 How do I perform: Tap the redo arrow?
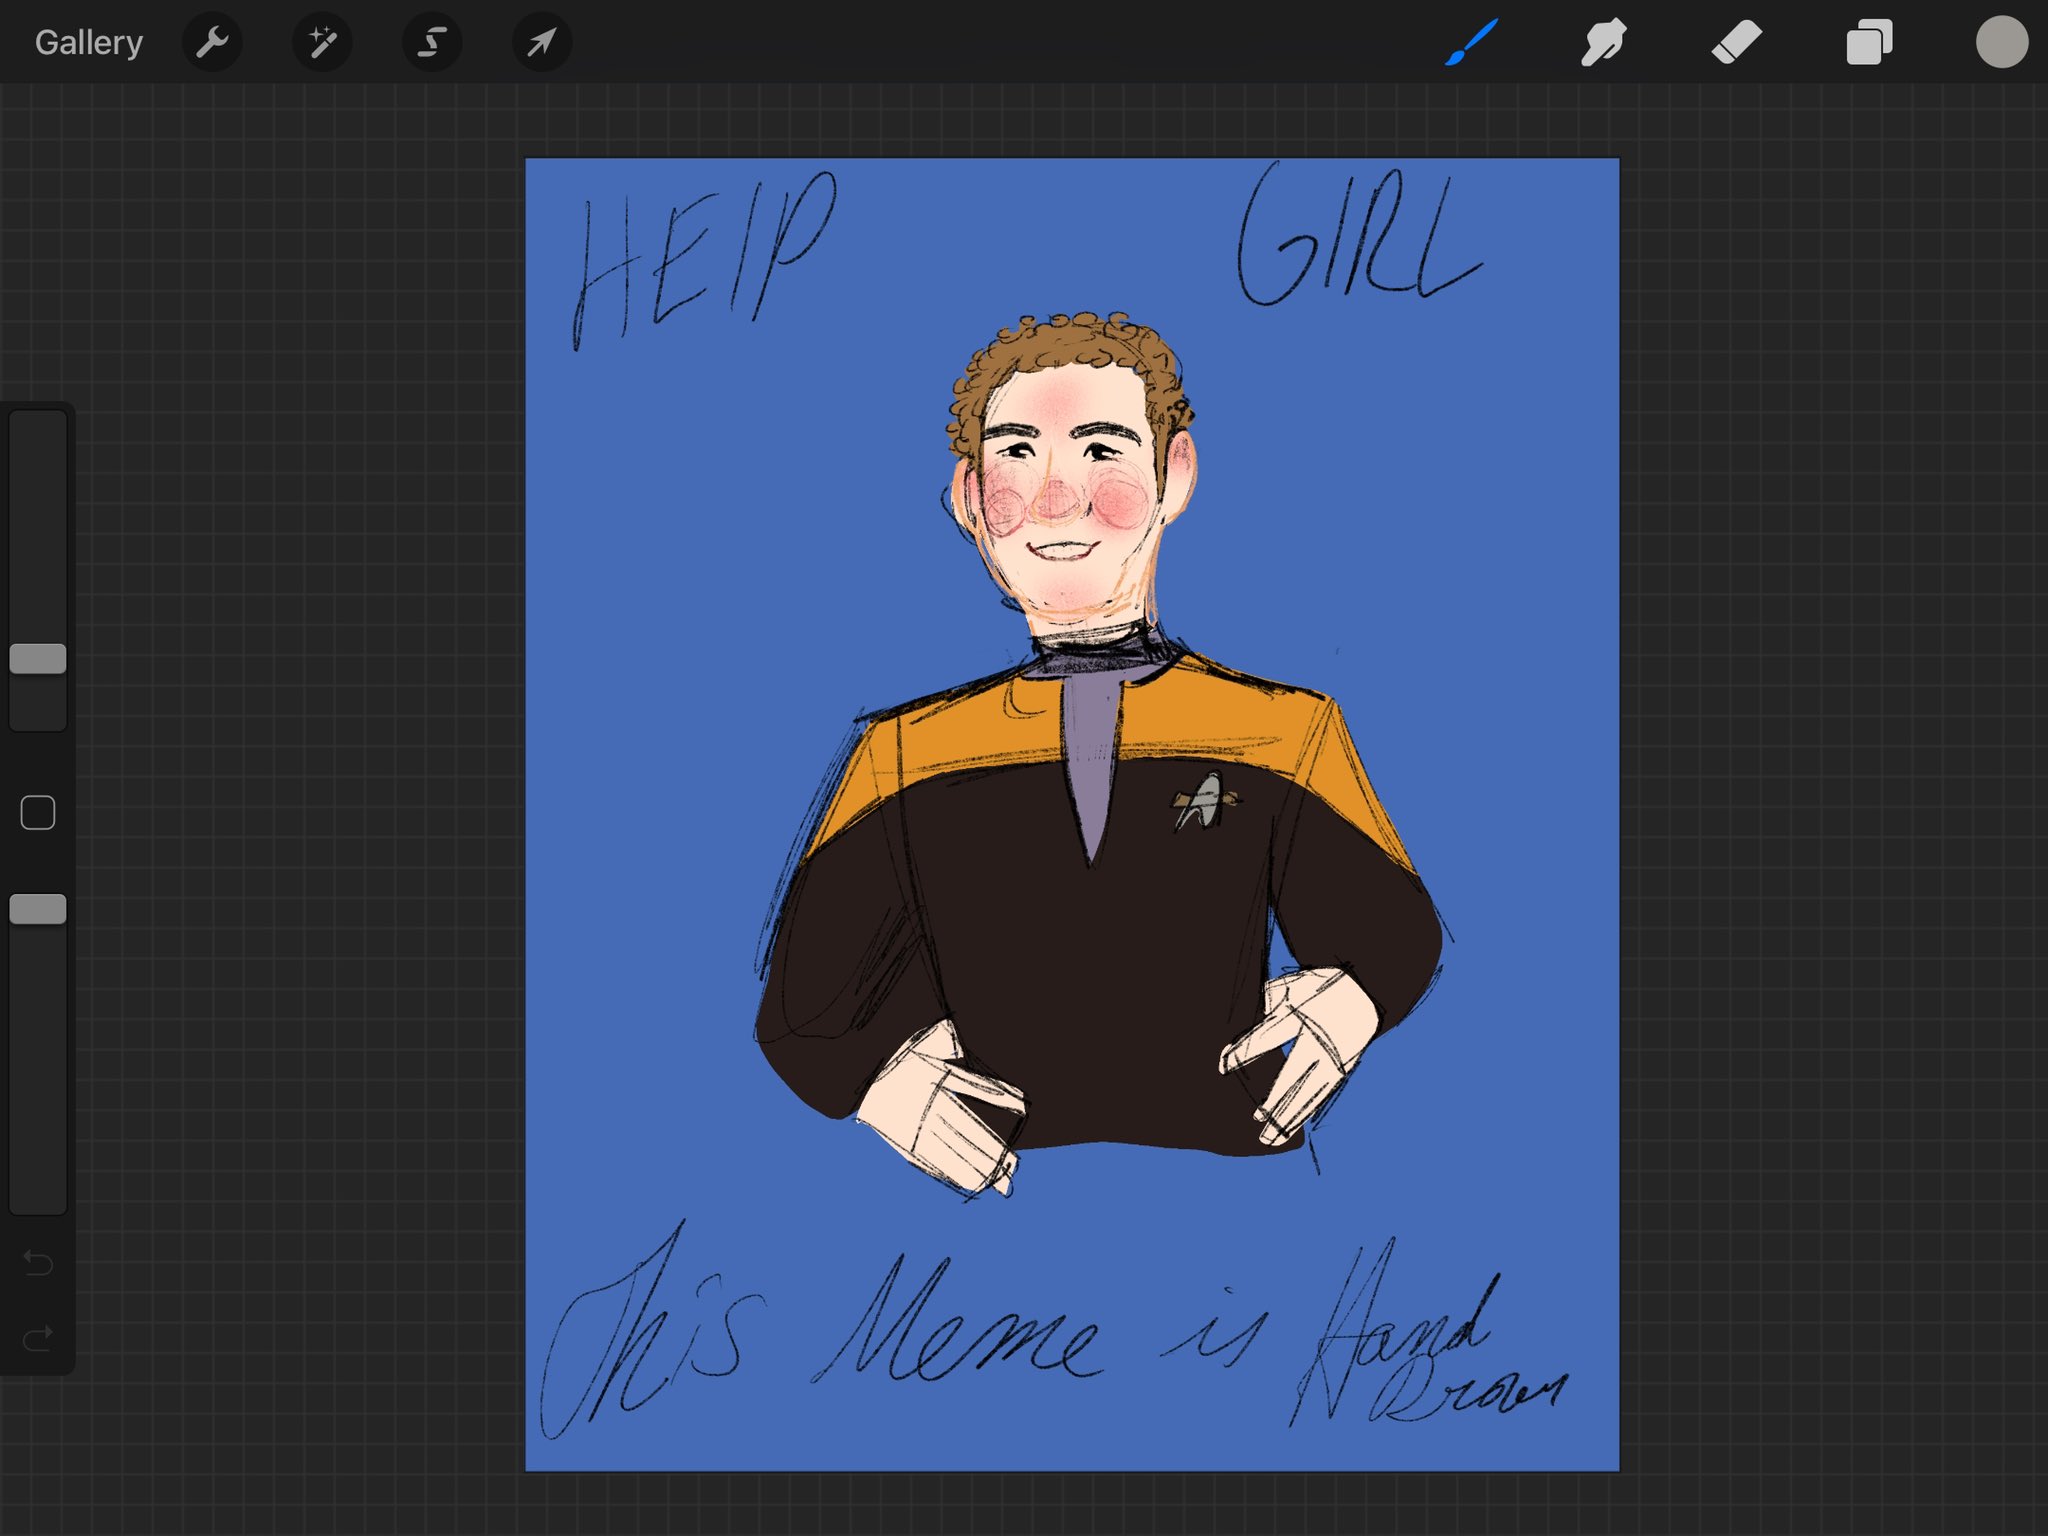pyautogui.click(x=38, y=1337)
